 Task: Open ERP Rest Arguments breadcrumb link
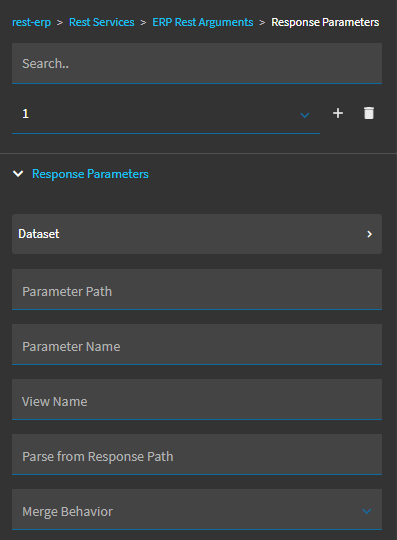click(203, 22)
